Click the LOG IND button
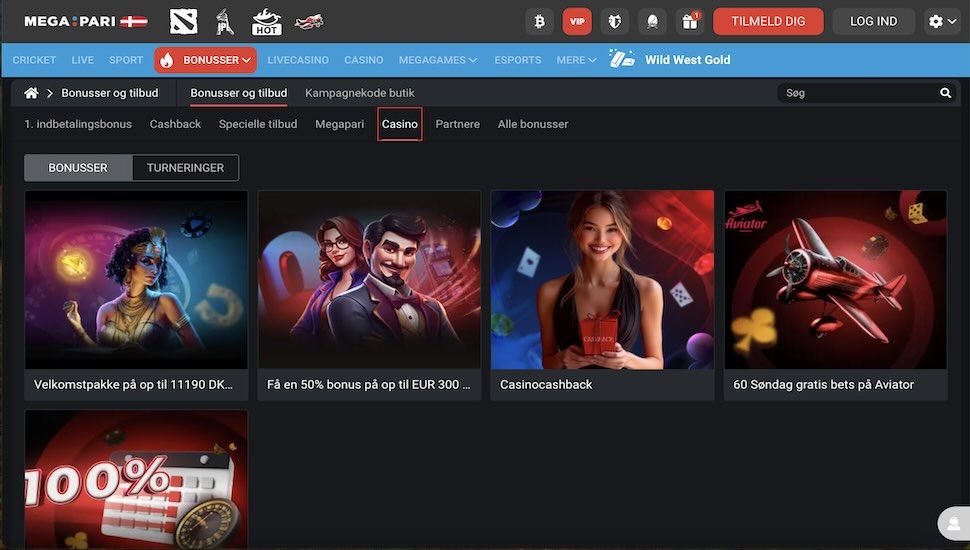The image size is (970, 550). tap(873, 22)
